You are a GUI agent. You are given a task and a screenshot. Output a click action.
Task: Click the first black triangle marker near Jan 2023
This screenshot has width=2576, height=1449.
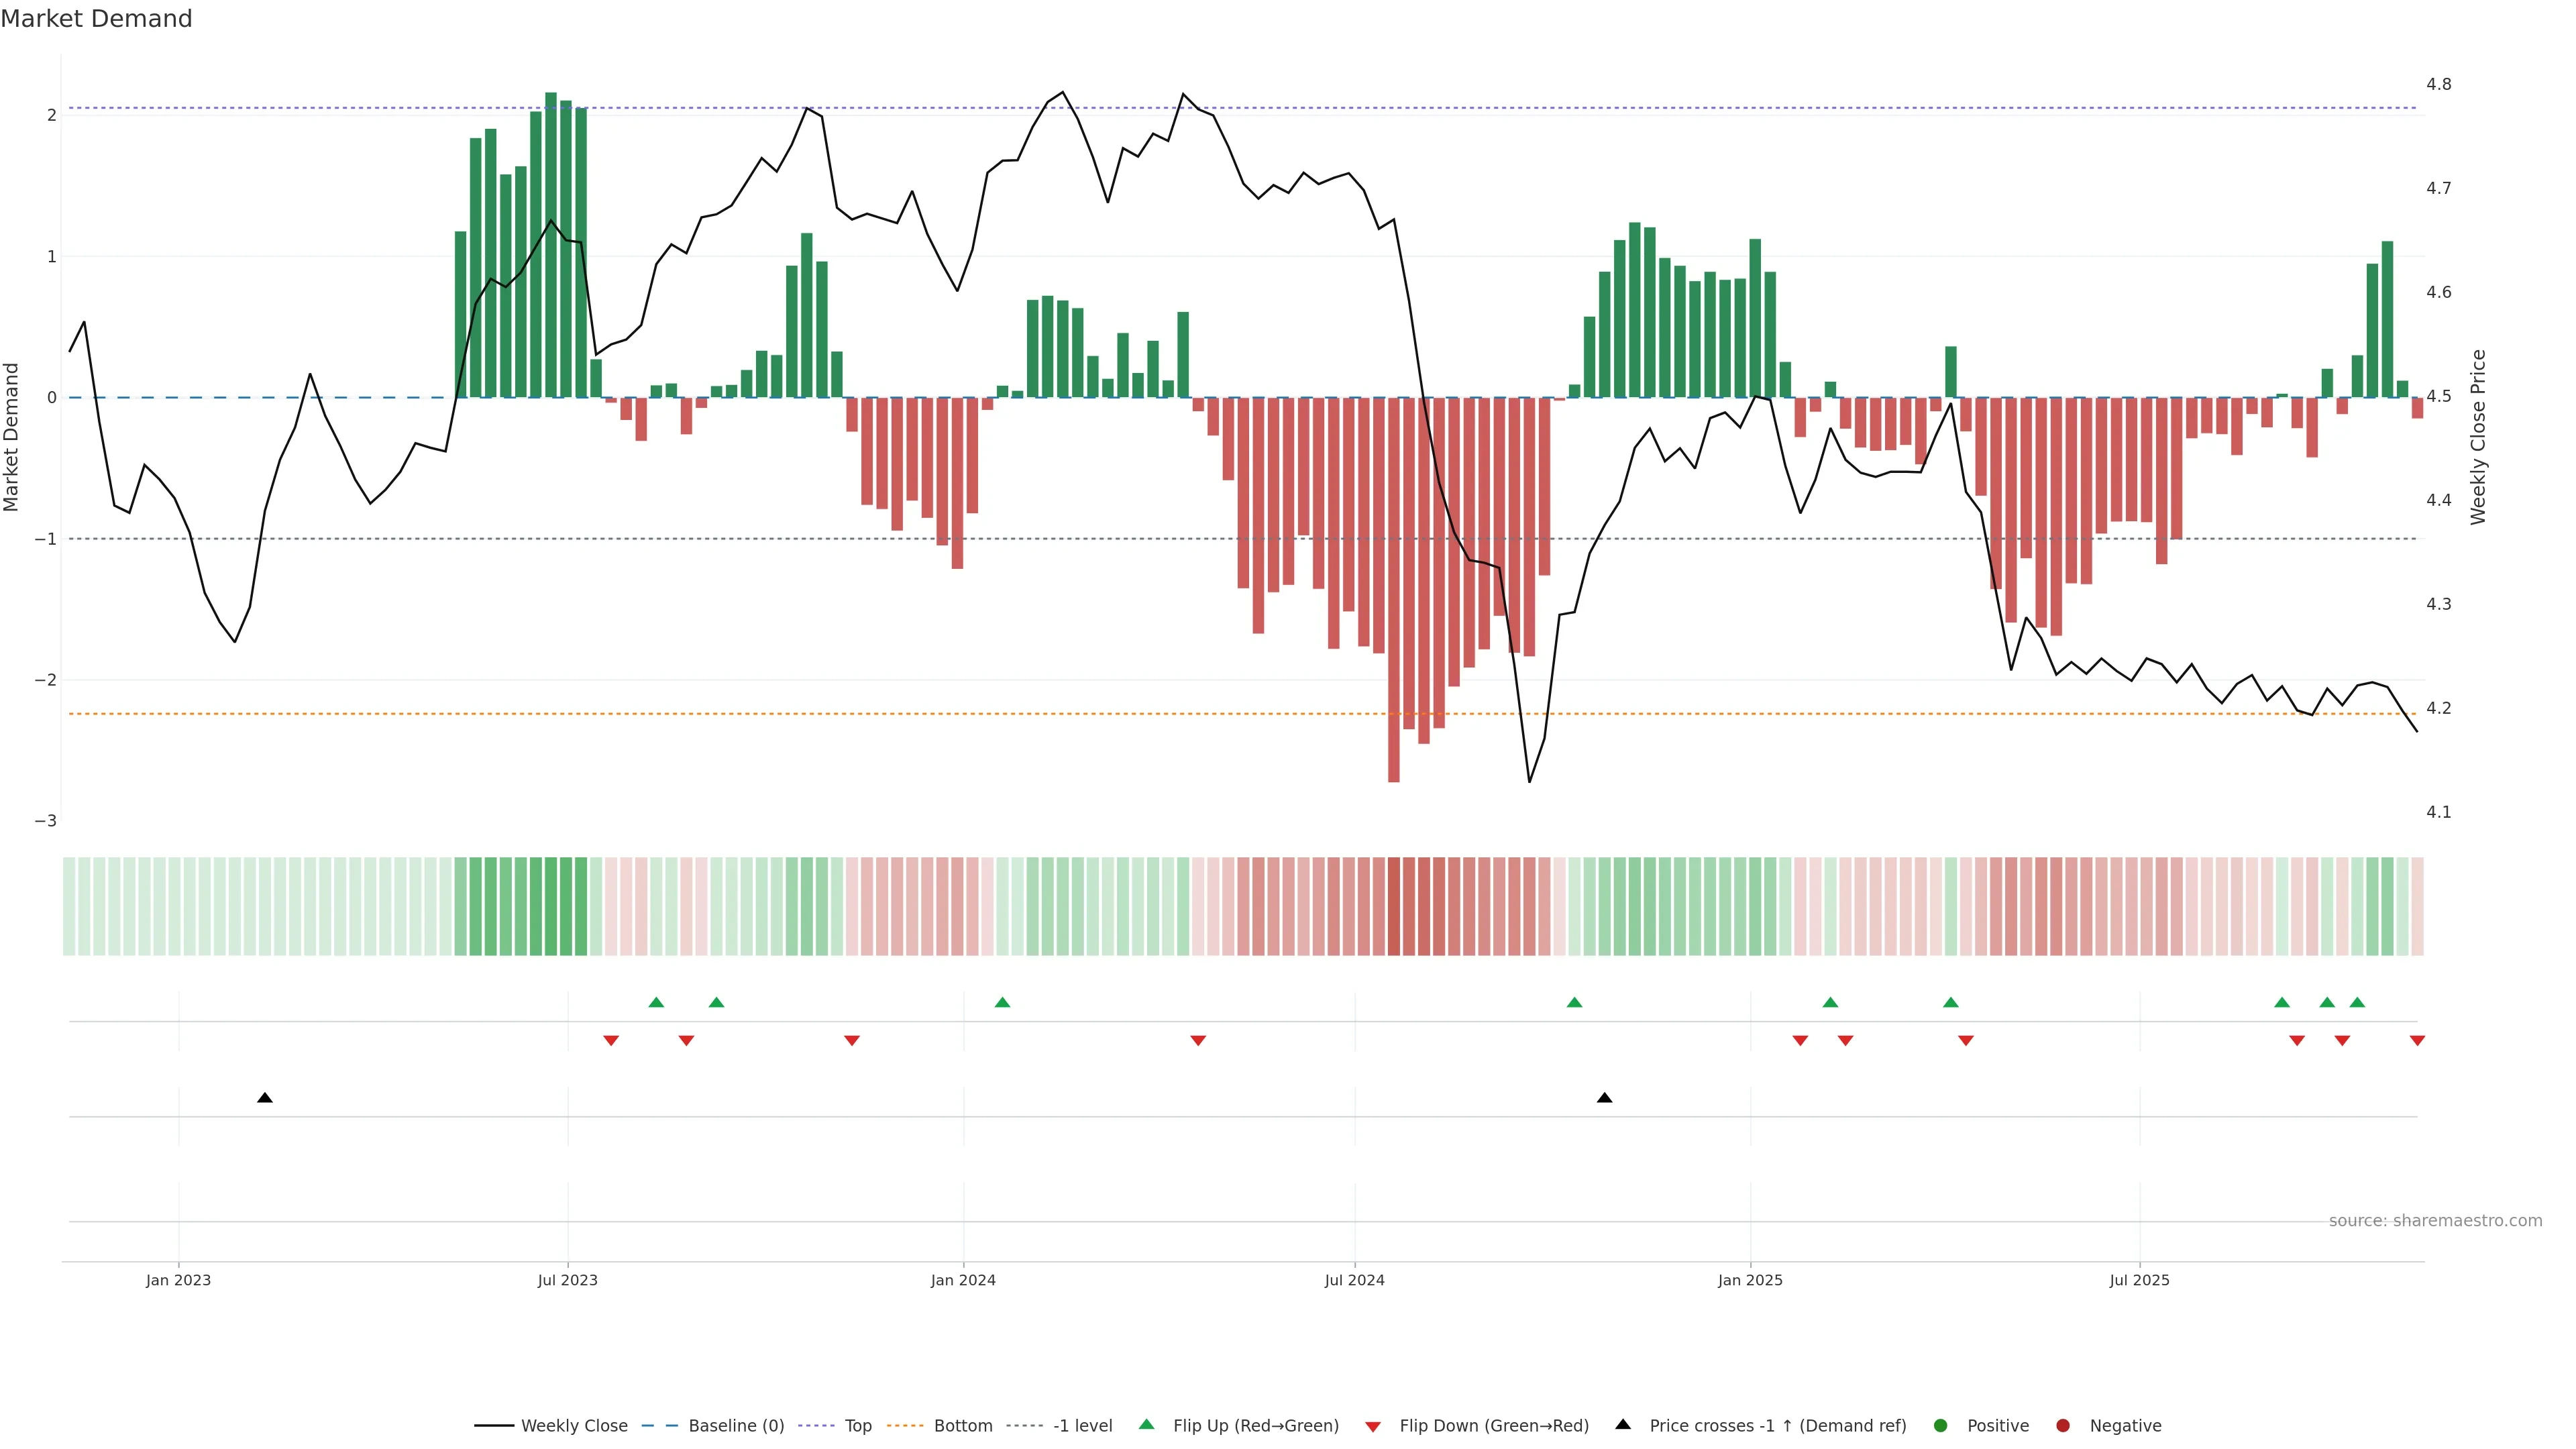click(265, 1098)
